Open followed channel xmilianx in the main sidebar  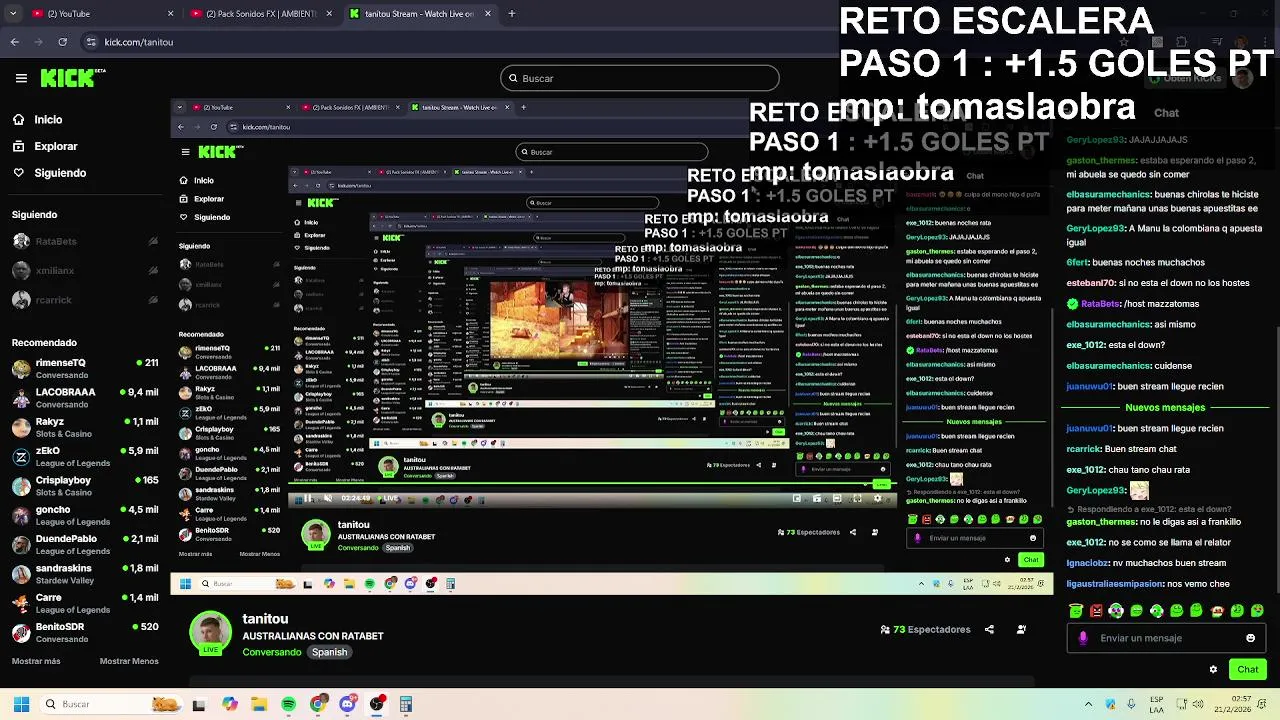(84, 270)
